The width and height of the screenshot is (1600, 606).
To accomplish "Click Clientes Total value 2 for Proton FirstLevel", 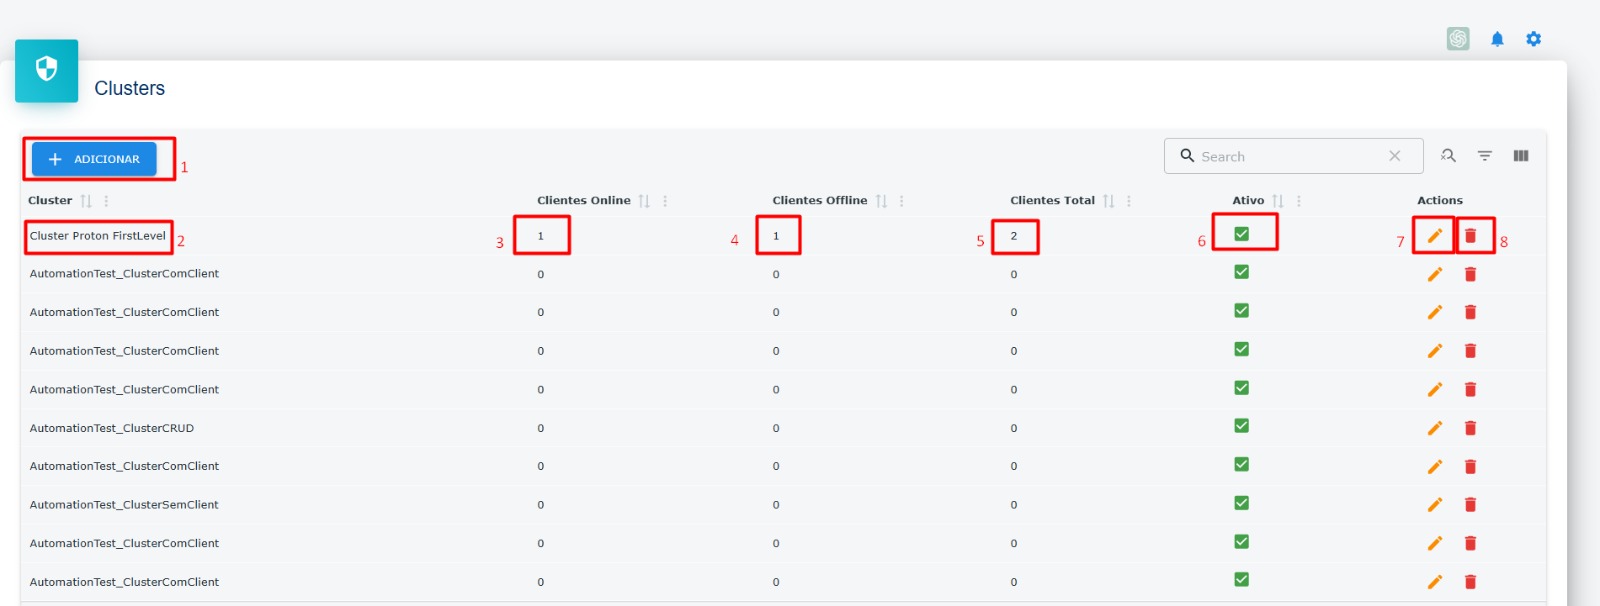I will coord(1014,236).
